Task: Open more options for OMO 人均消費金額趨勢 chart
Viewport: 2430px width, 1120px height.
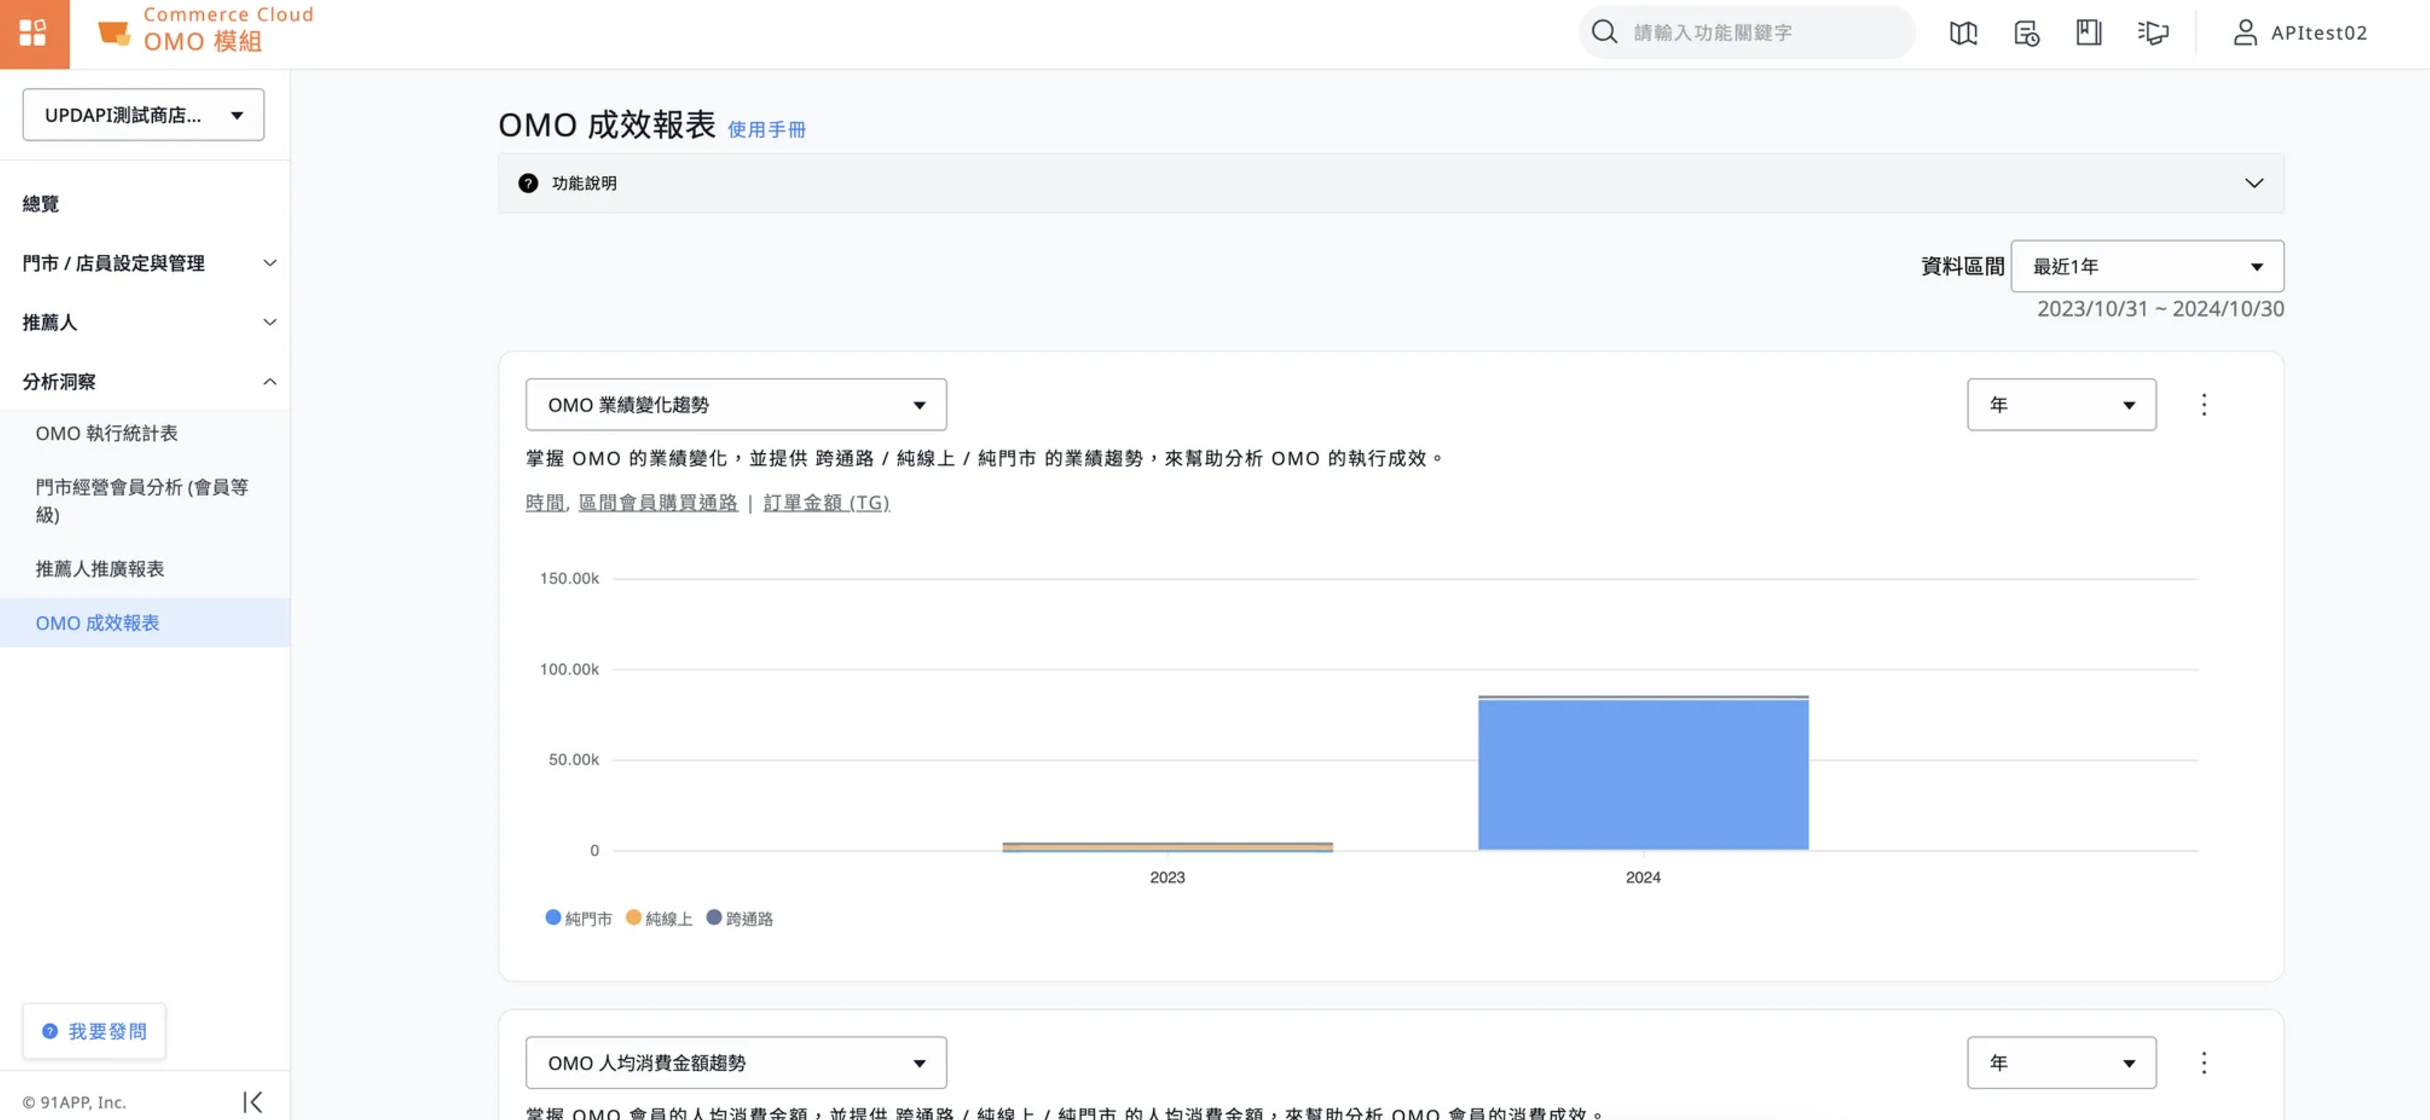Action: 2203,1062
